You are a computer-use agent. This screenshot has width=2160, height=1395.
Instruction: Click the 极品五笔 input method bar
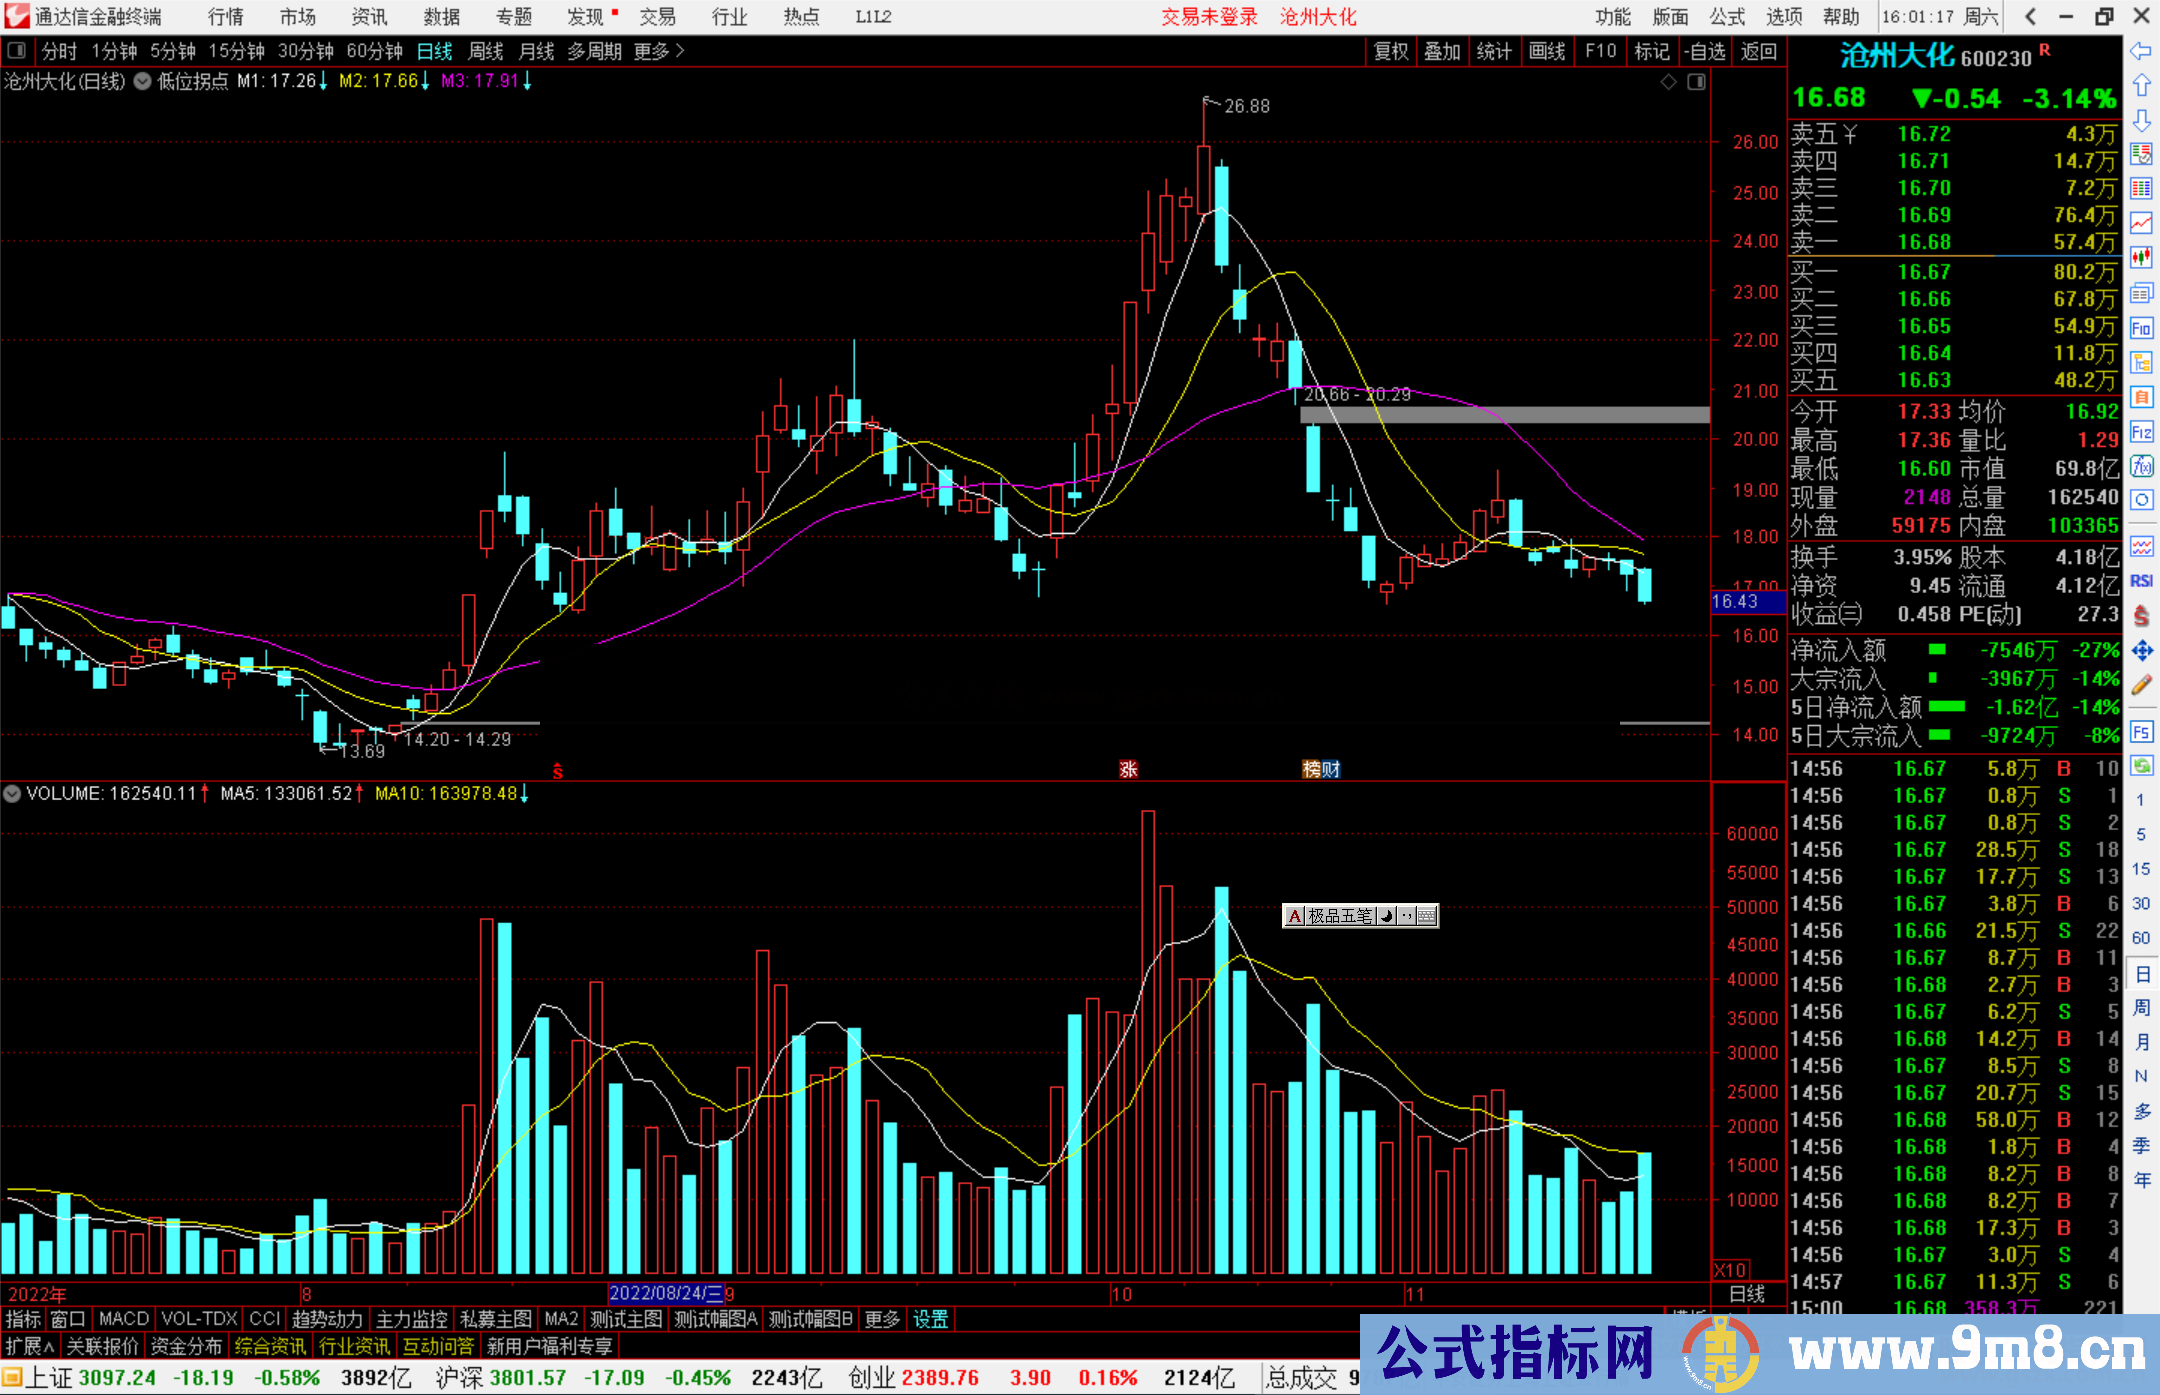(x=1360, y=916)
